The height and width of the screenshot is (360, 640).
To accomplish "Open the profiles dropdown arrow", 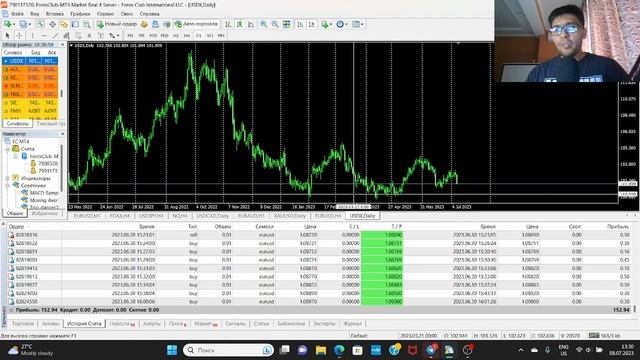I will tap(30, 24).
